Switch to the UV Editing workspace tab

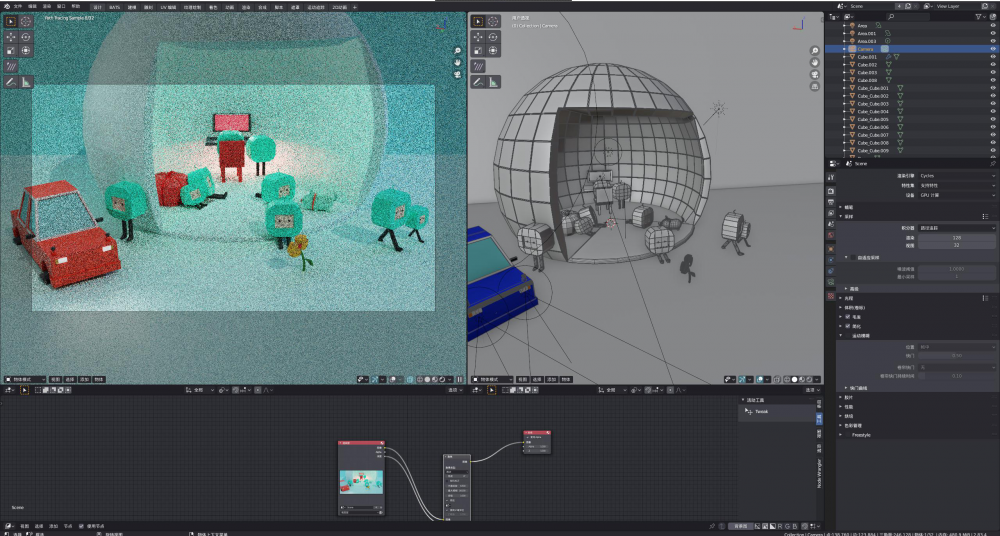168,7
